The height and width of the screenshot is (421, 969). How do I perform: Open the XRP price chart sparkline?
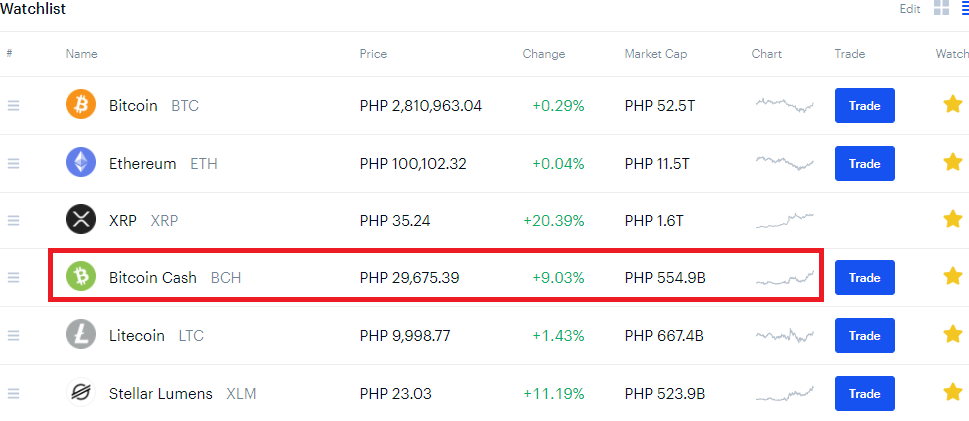pos(785,221)
